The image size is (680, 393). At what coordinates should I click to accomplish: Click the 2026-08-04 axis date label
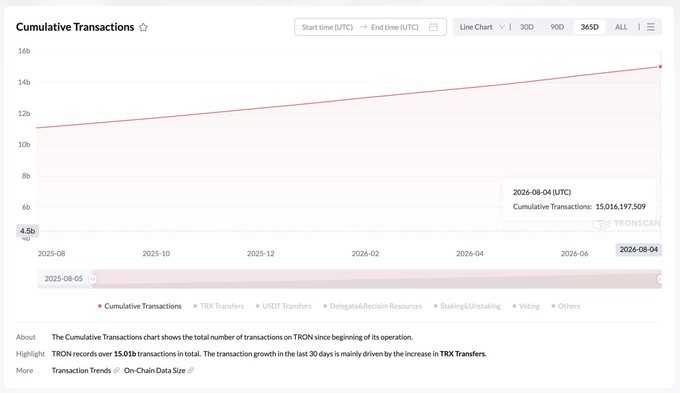[638, 249]
